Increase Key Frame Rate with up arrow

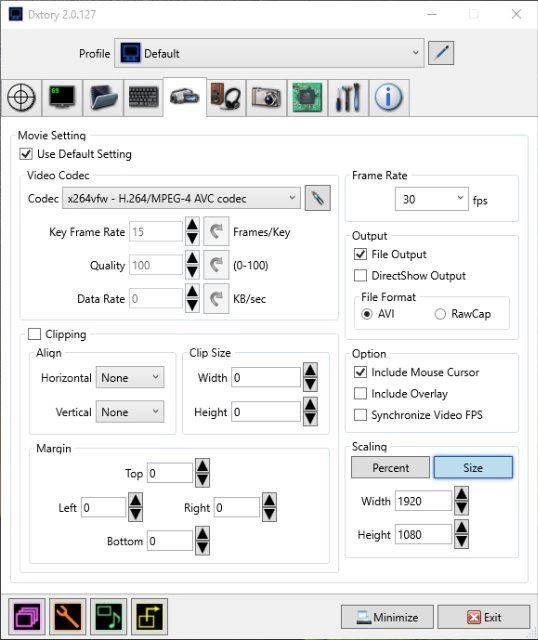point(192,224)
